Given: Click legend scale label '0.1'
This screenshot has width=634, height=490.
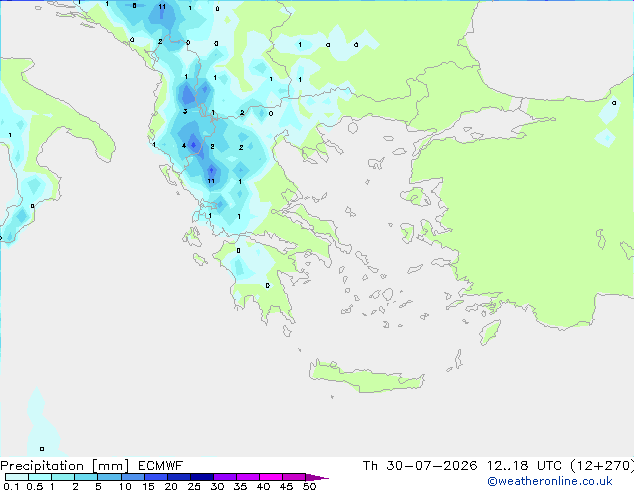Looking at the screenshot, I should coord(11,486).
